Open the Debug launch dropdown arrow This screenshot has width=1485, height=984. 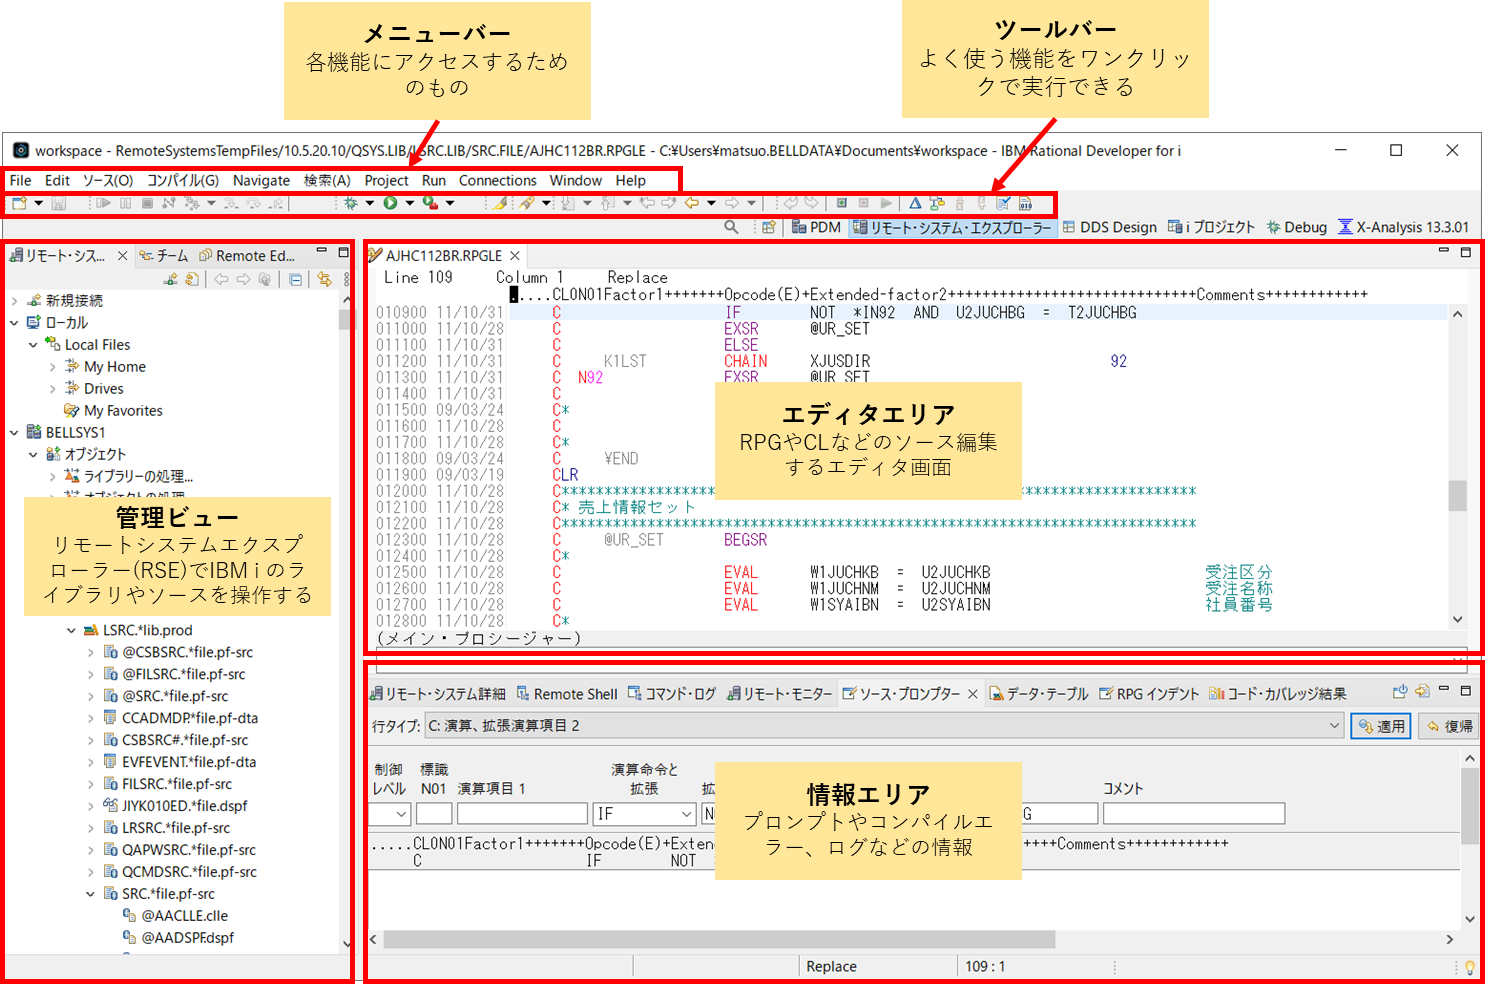click(370, 203)
